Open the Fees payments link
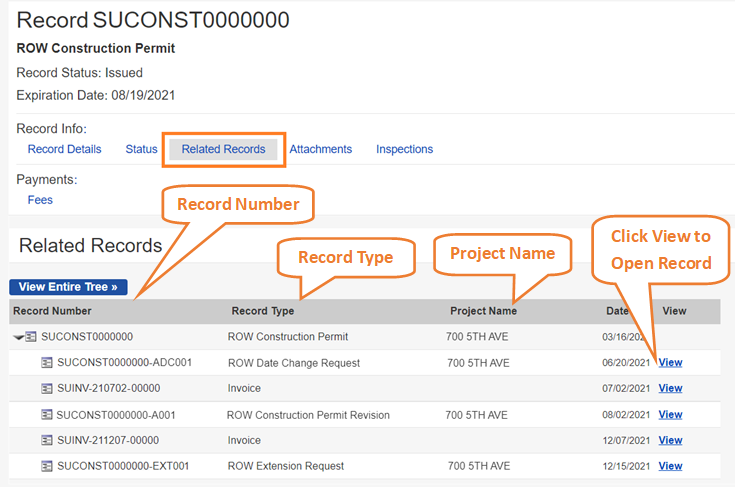The width and height of the screenshot is (735, 487). (40, 200)
